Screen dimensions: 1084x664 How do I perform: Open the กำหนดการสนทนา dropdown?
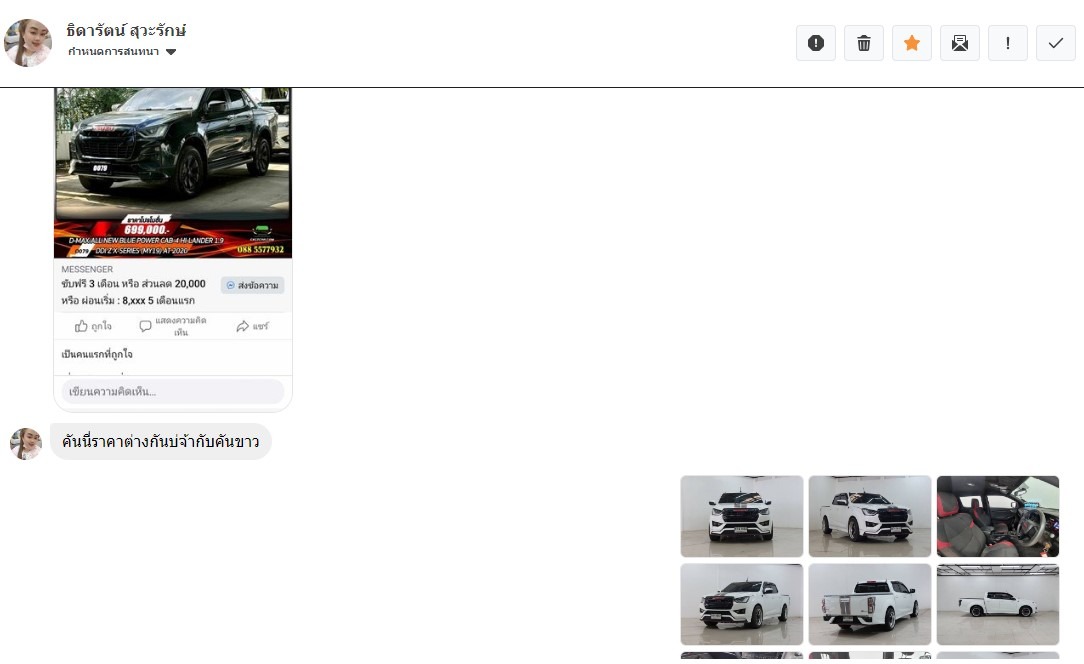click(x=122, y=52)
